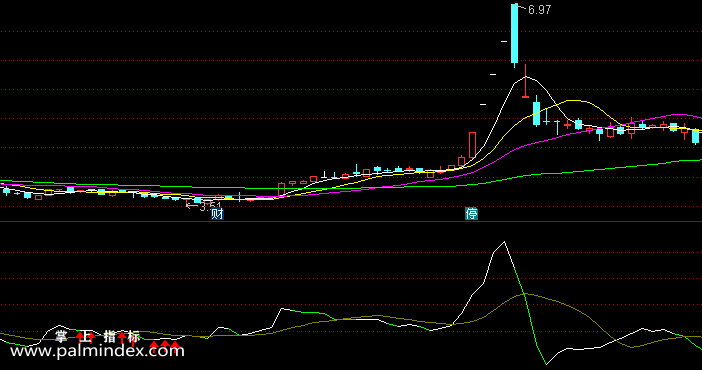Click the red divider line between chart panes
The height and width of the screenshot is (370, 702).
pyautogui.click(x=351, y=221)
